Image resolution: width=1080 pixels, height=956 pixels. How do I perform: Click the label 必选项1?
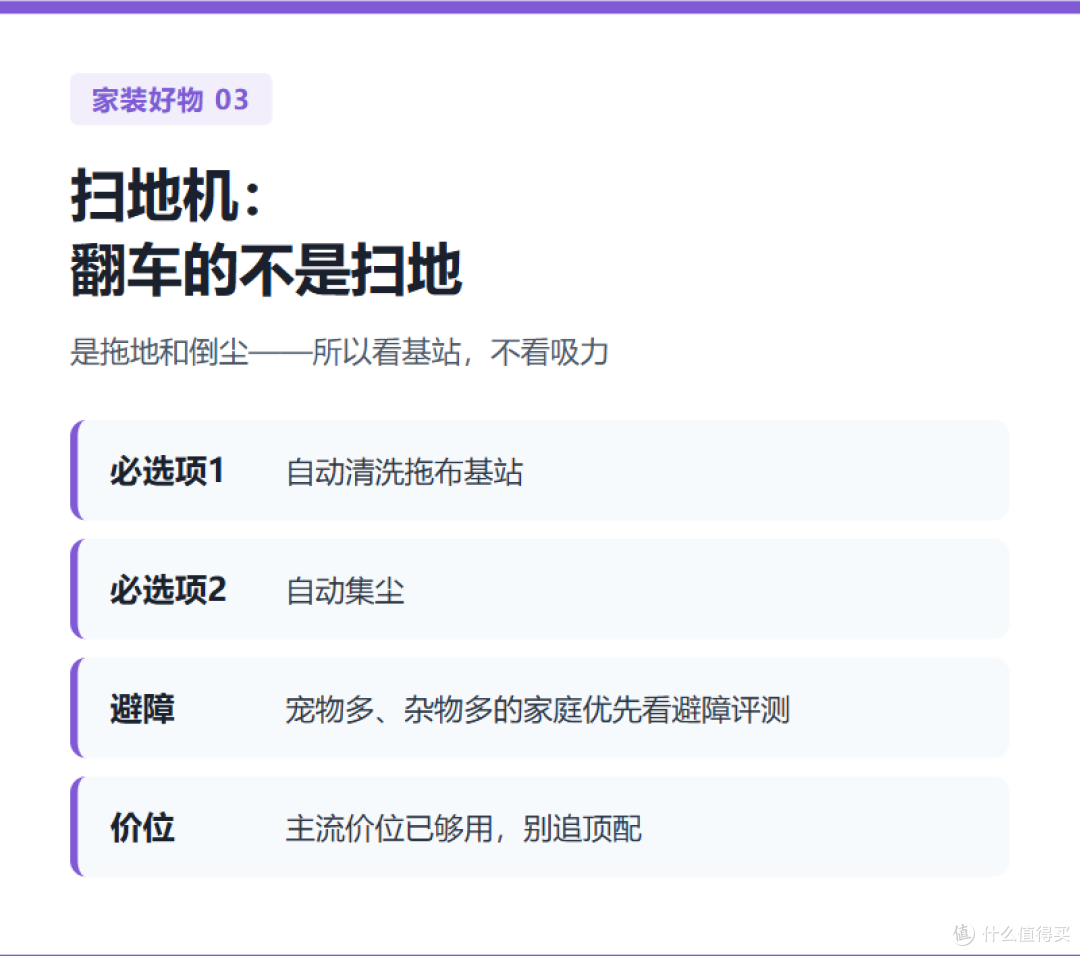click(167, 472)
